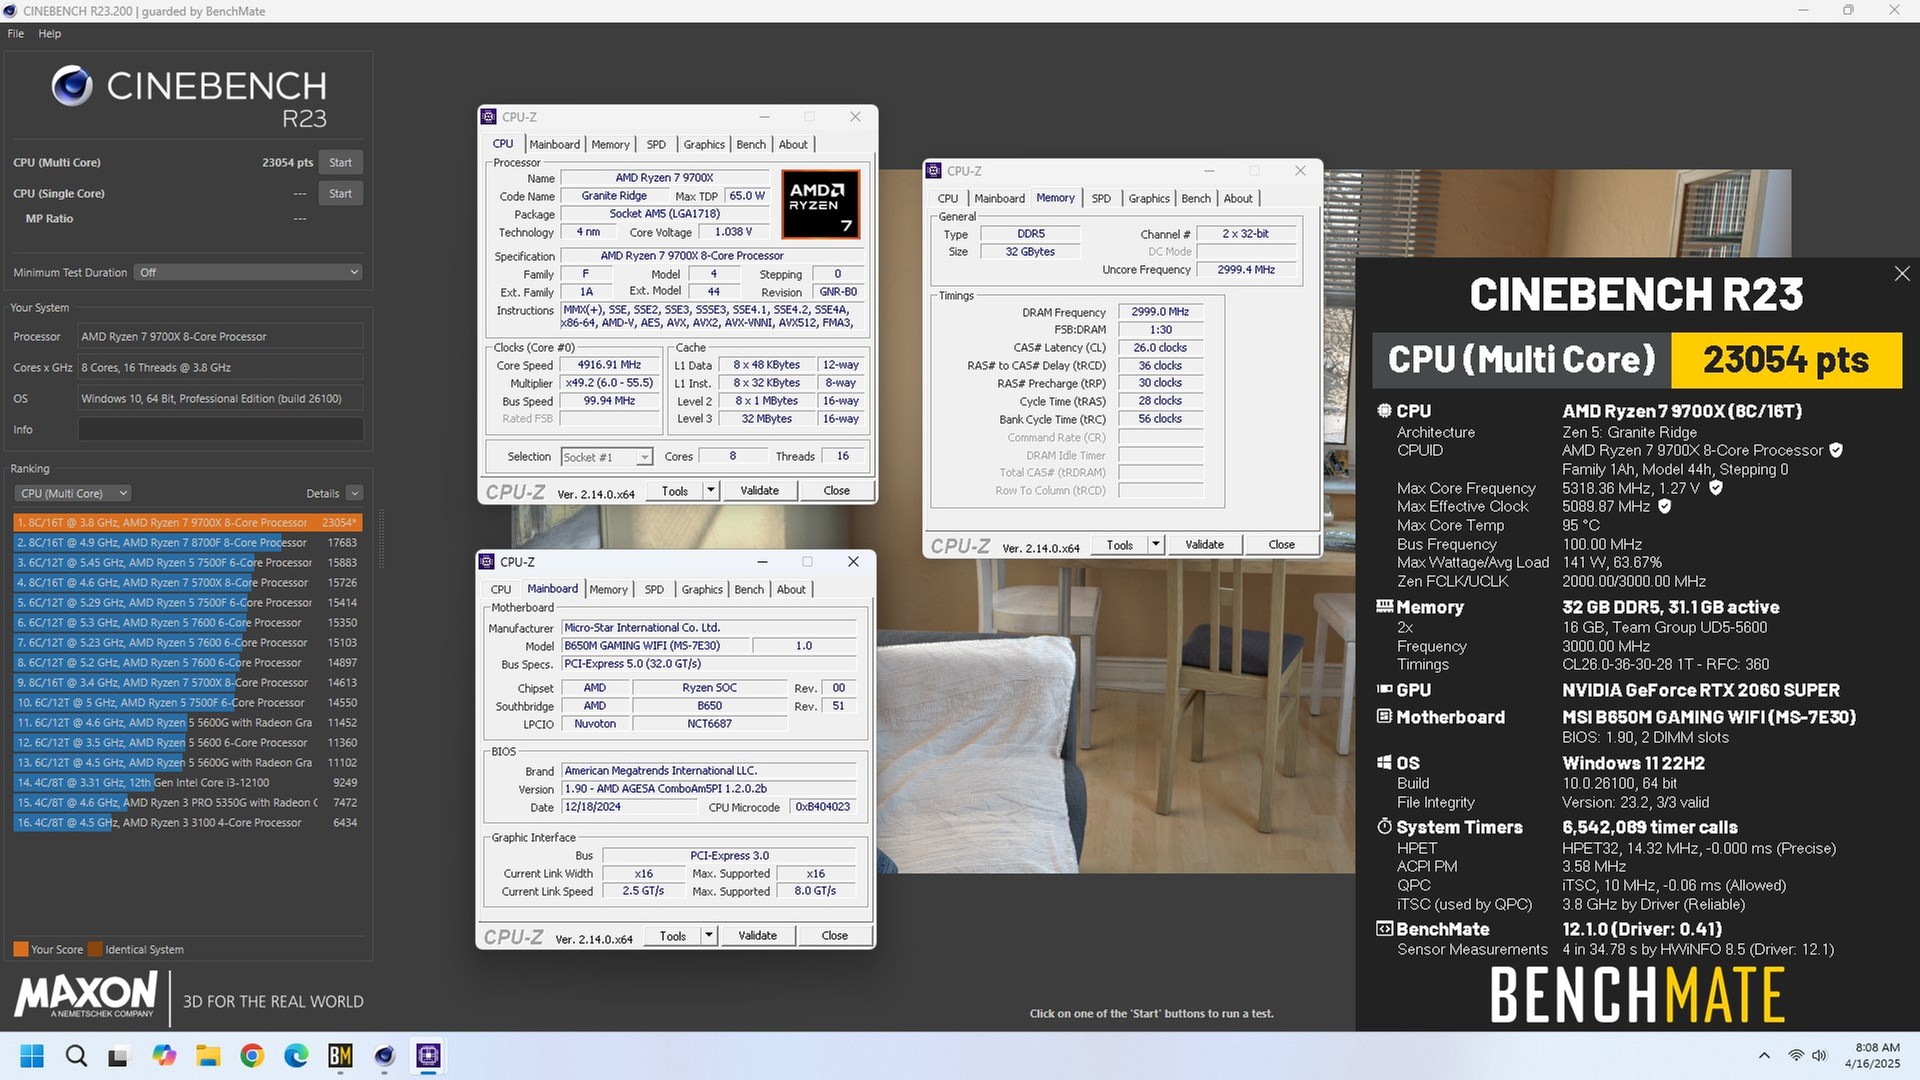Click the Maxon logo at bottom left
The width and height of the screenshot is (1920, 1080).
point(86,996)
